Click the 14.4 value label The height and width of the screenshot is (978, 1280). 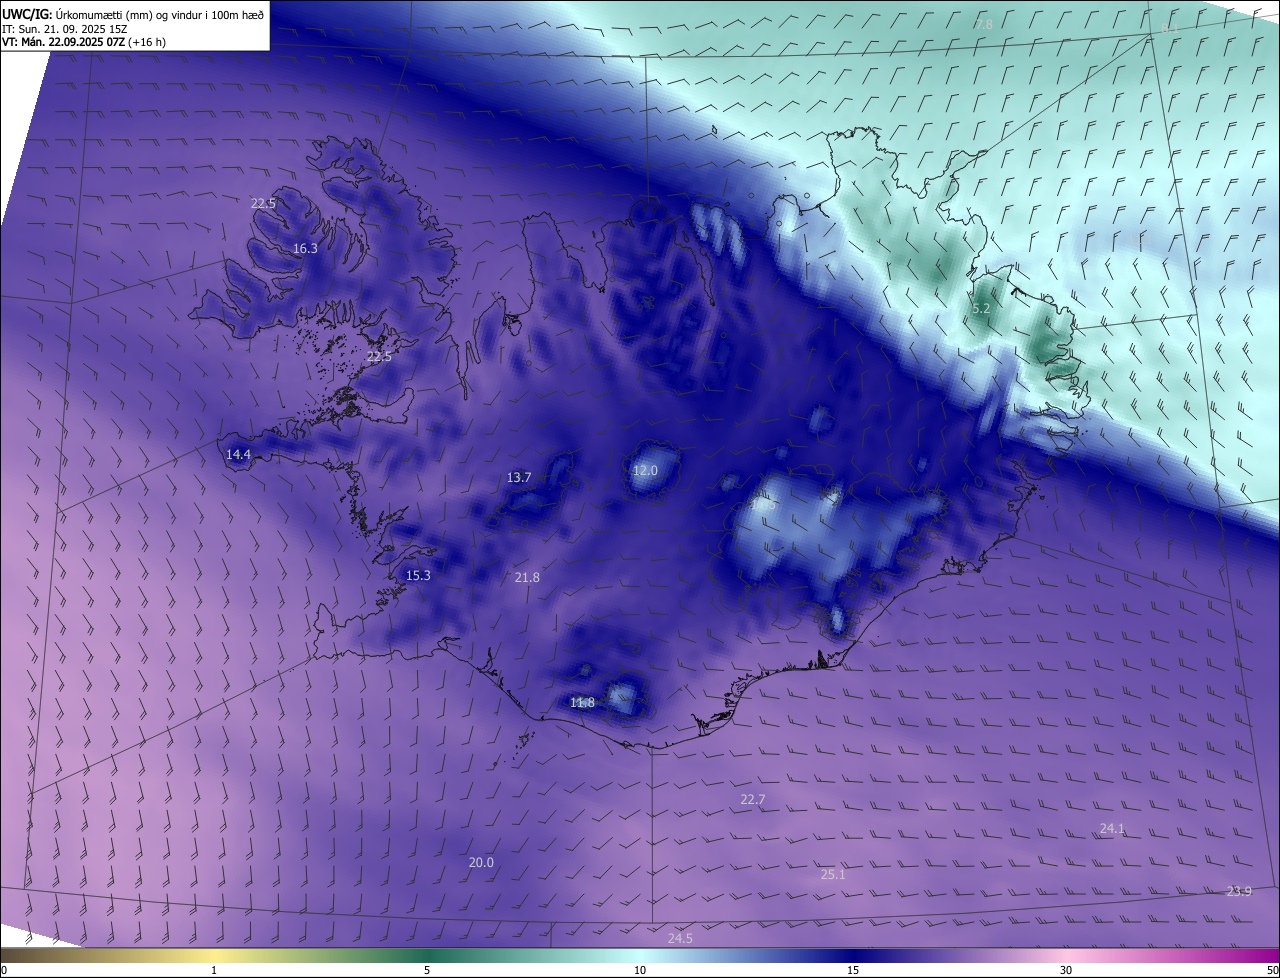tap(238, 454)
